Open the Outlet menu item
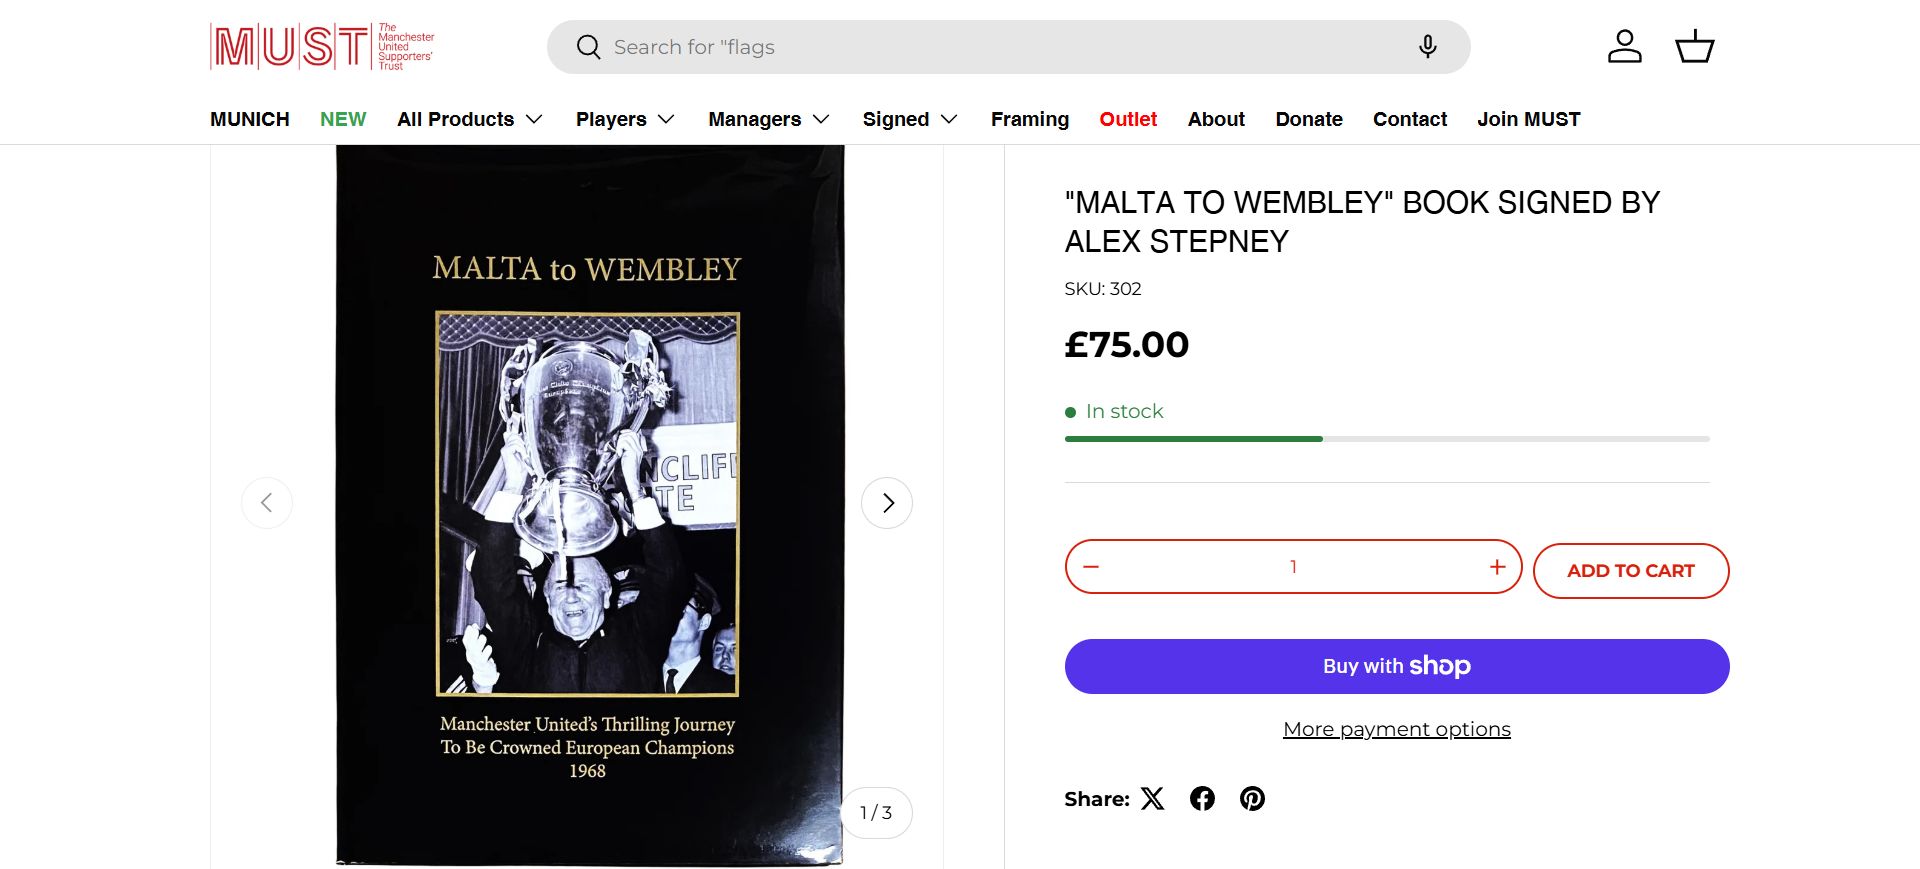The width and height of the screenshot is (1920, 869). (x=1128, y=119)
